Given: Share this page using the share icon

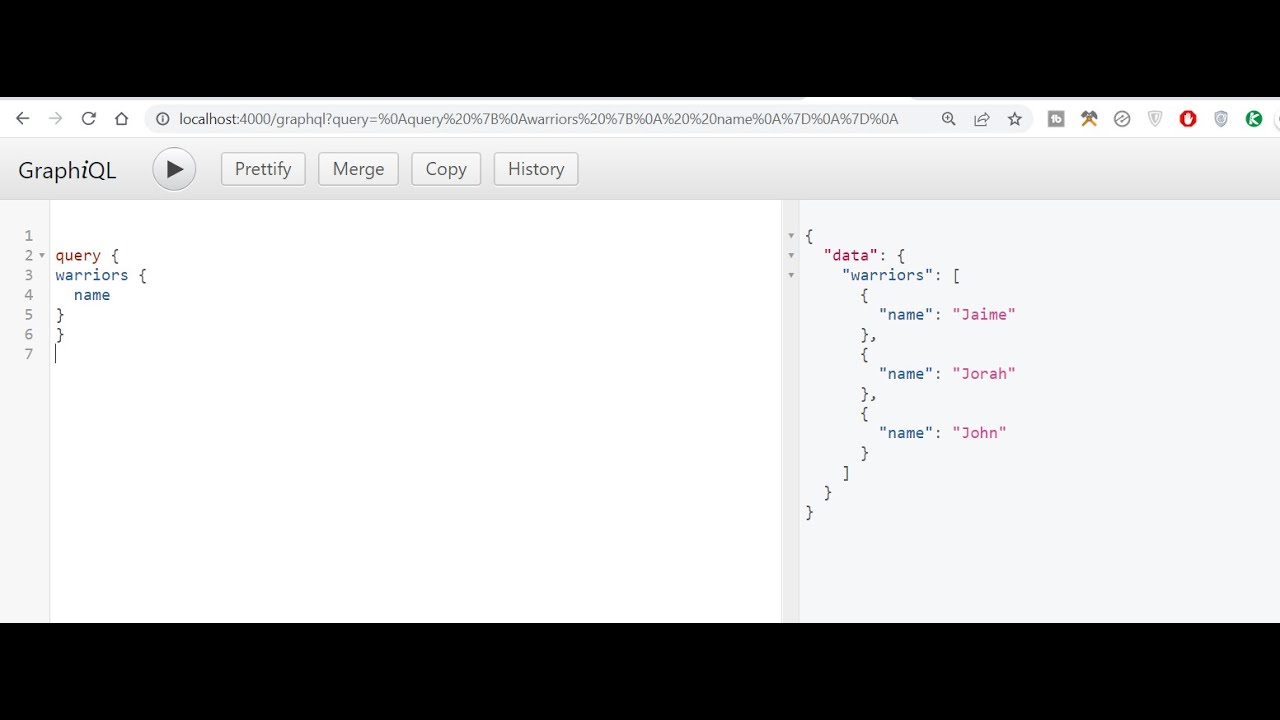Looking at the screenshot, I should 982,119.
